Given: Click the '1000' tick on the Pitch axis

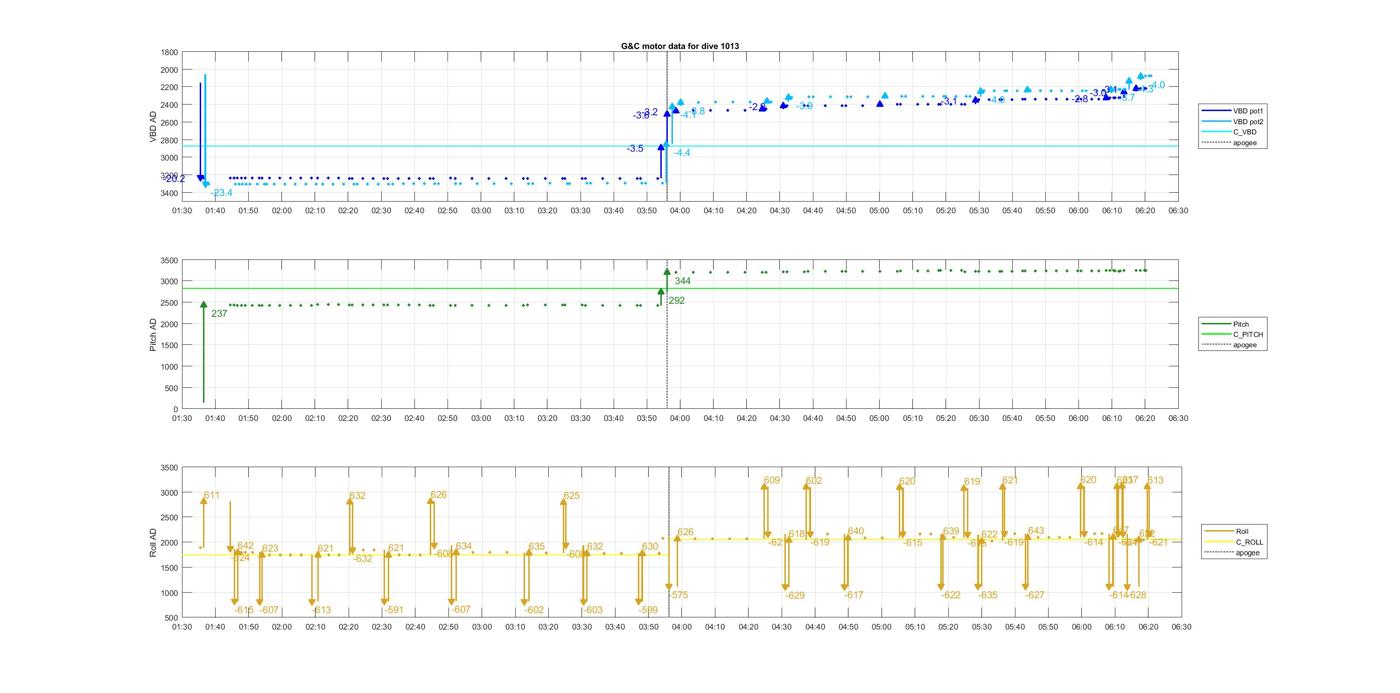Looking at the screenshot, I should pyautogui.click(x=169, y=367).
